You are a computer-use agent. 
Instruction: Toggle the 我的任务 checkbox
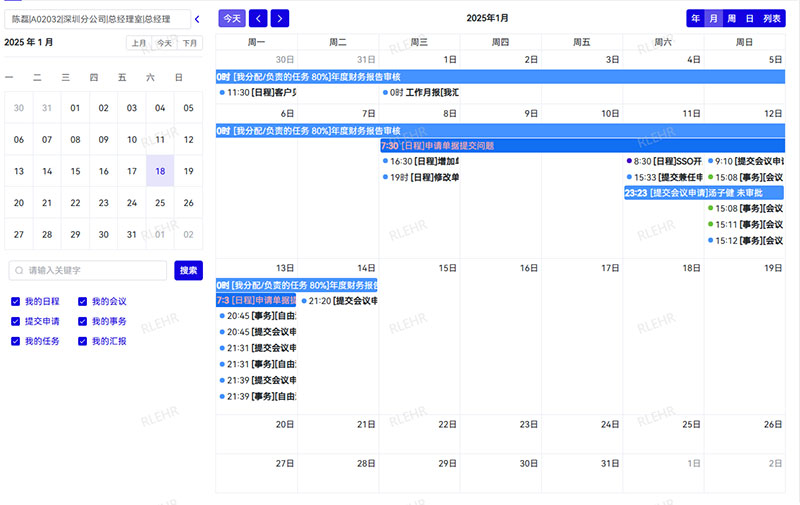point(15,341)
